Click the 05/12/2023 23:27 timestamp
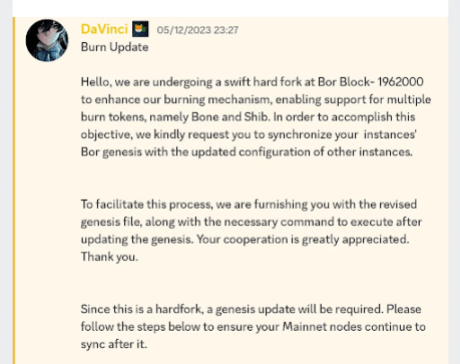 click(197, 30)
